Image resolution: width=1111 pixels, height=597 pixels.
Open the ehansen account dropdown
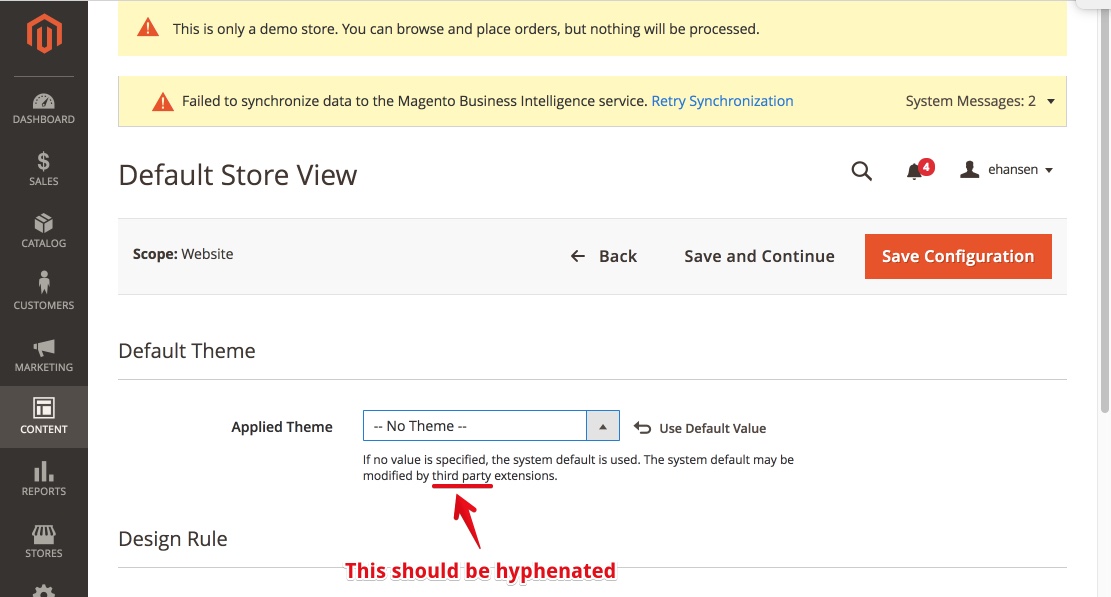click(1006, 170)
